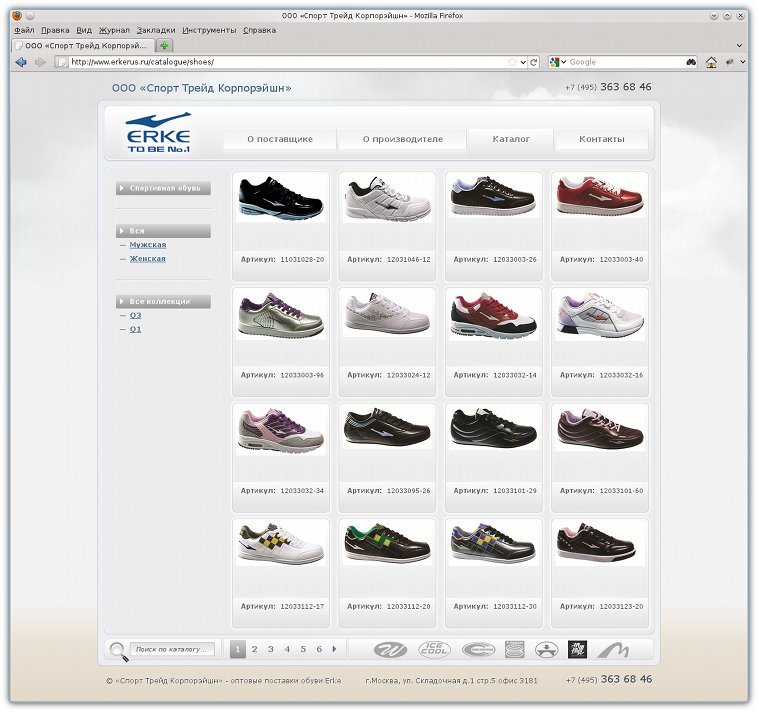Open silver shoe thumbnail артикул 12033003-96
Screen dimensions: 758x712
[x=281, y=314]
